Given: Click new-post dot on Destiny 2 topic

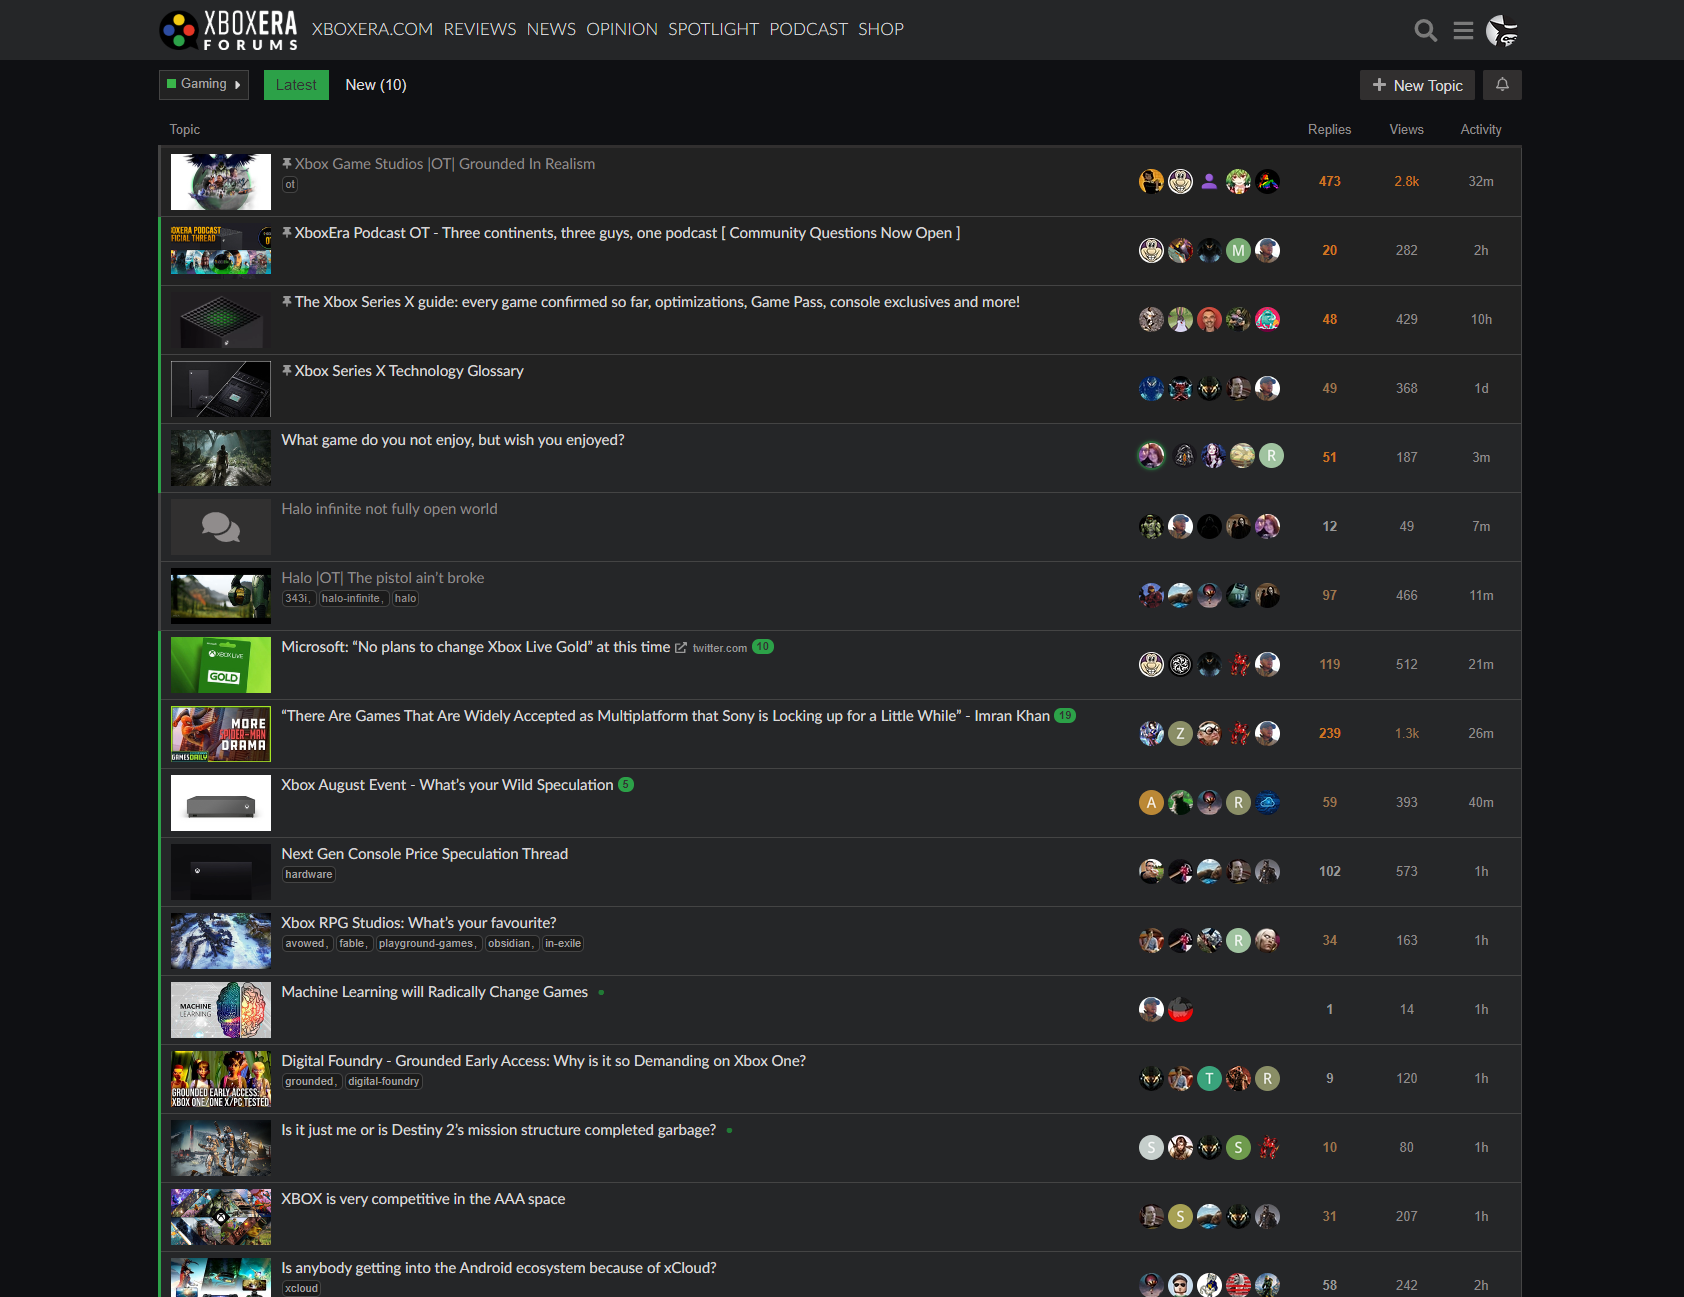Looking at the screenshot, I should coord(729,1131).
